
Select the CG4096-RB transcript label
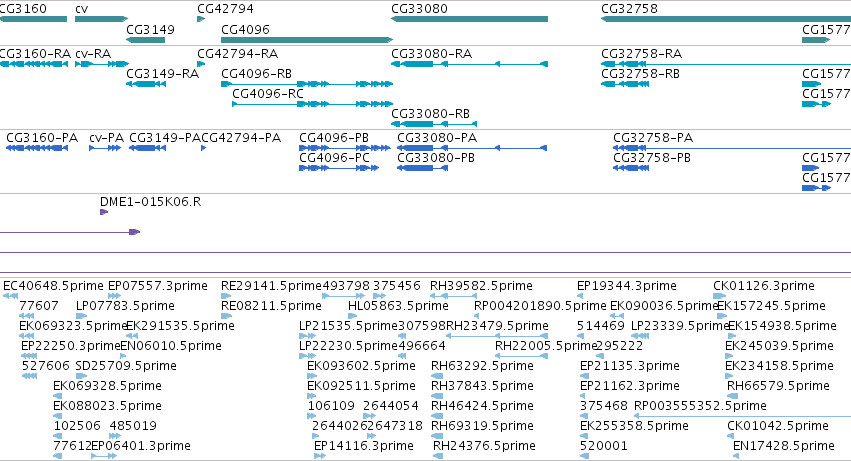click(x=256, y=74)
